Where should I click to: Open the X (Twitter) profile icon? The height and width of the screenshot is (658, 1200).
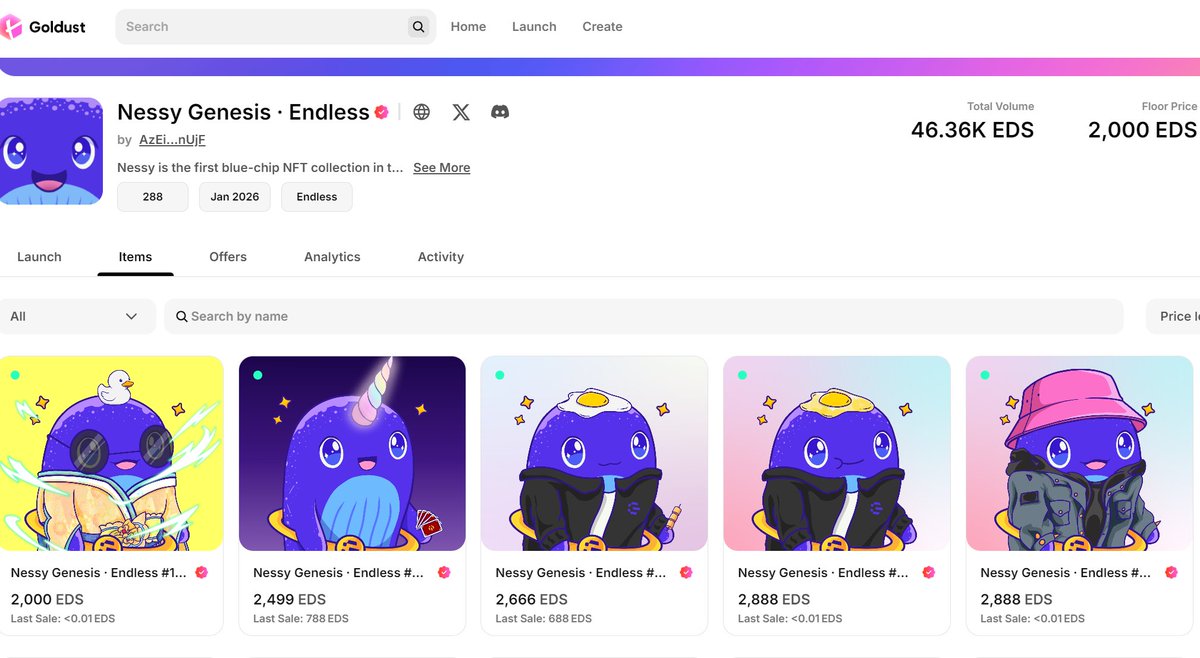point(461,112)
